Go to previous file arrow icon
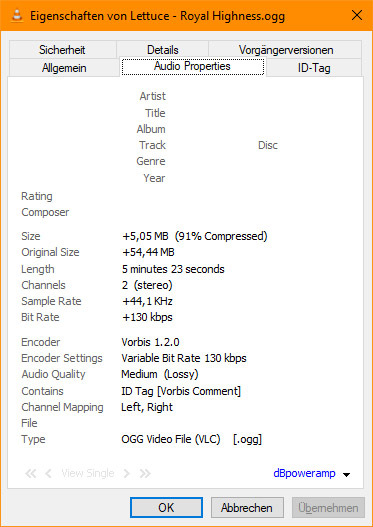This screenshot has width=373, height=527. (x=48, y=474)
